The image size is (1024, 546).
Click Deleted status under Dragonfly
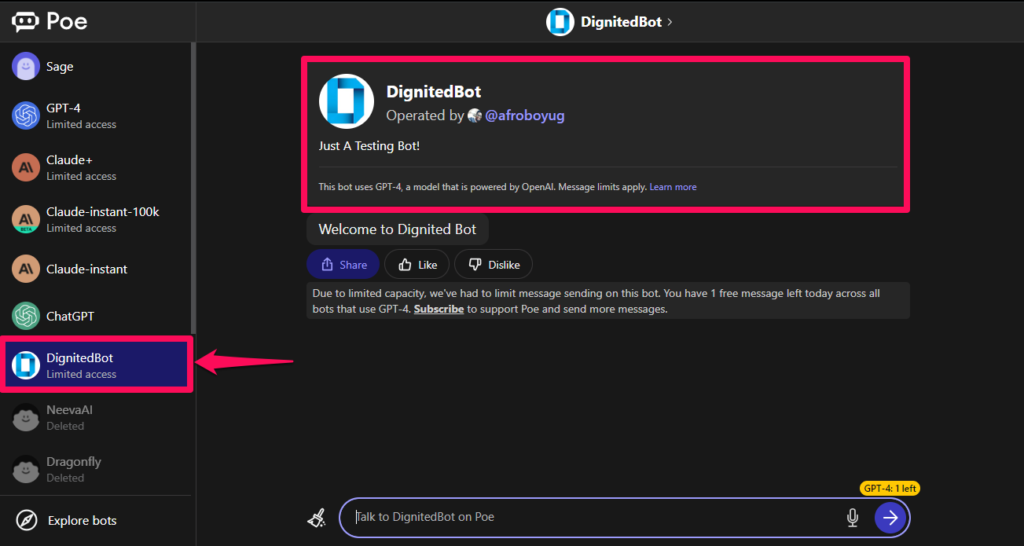(65, 478)
